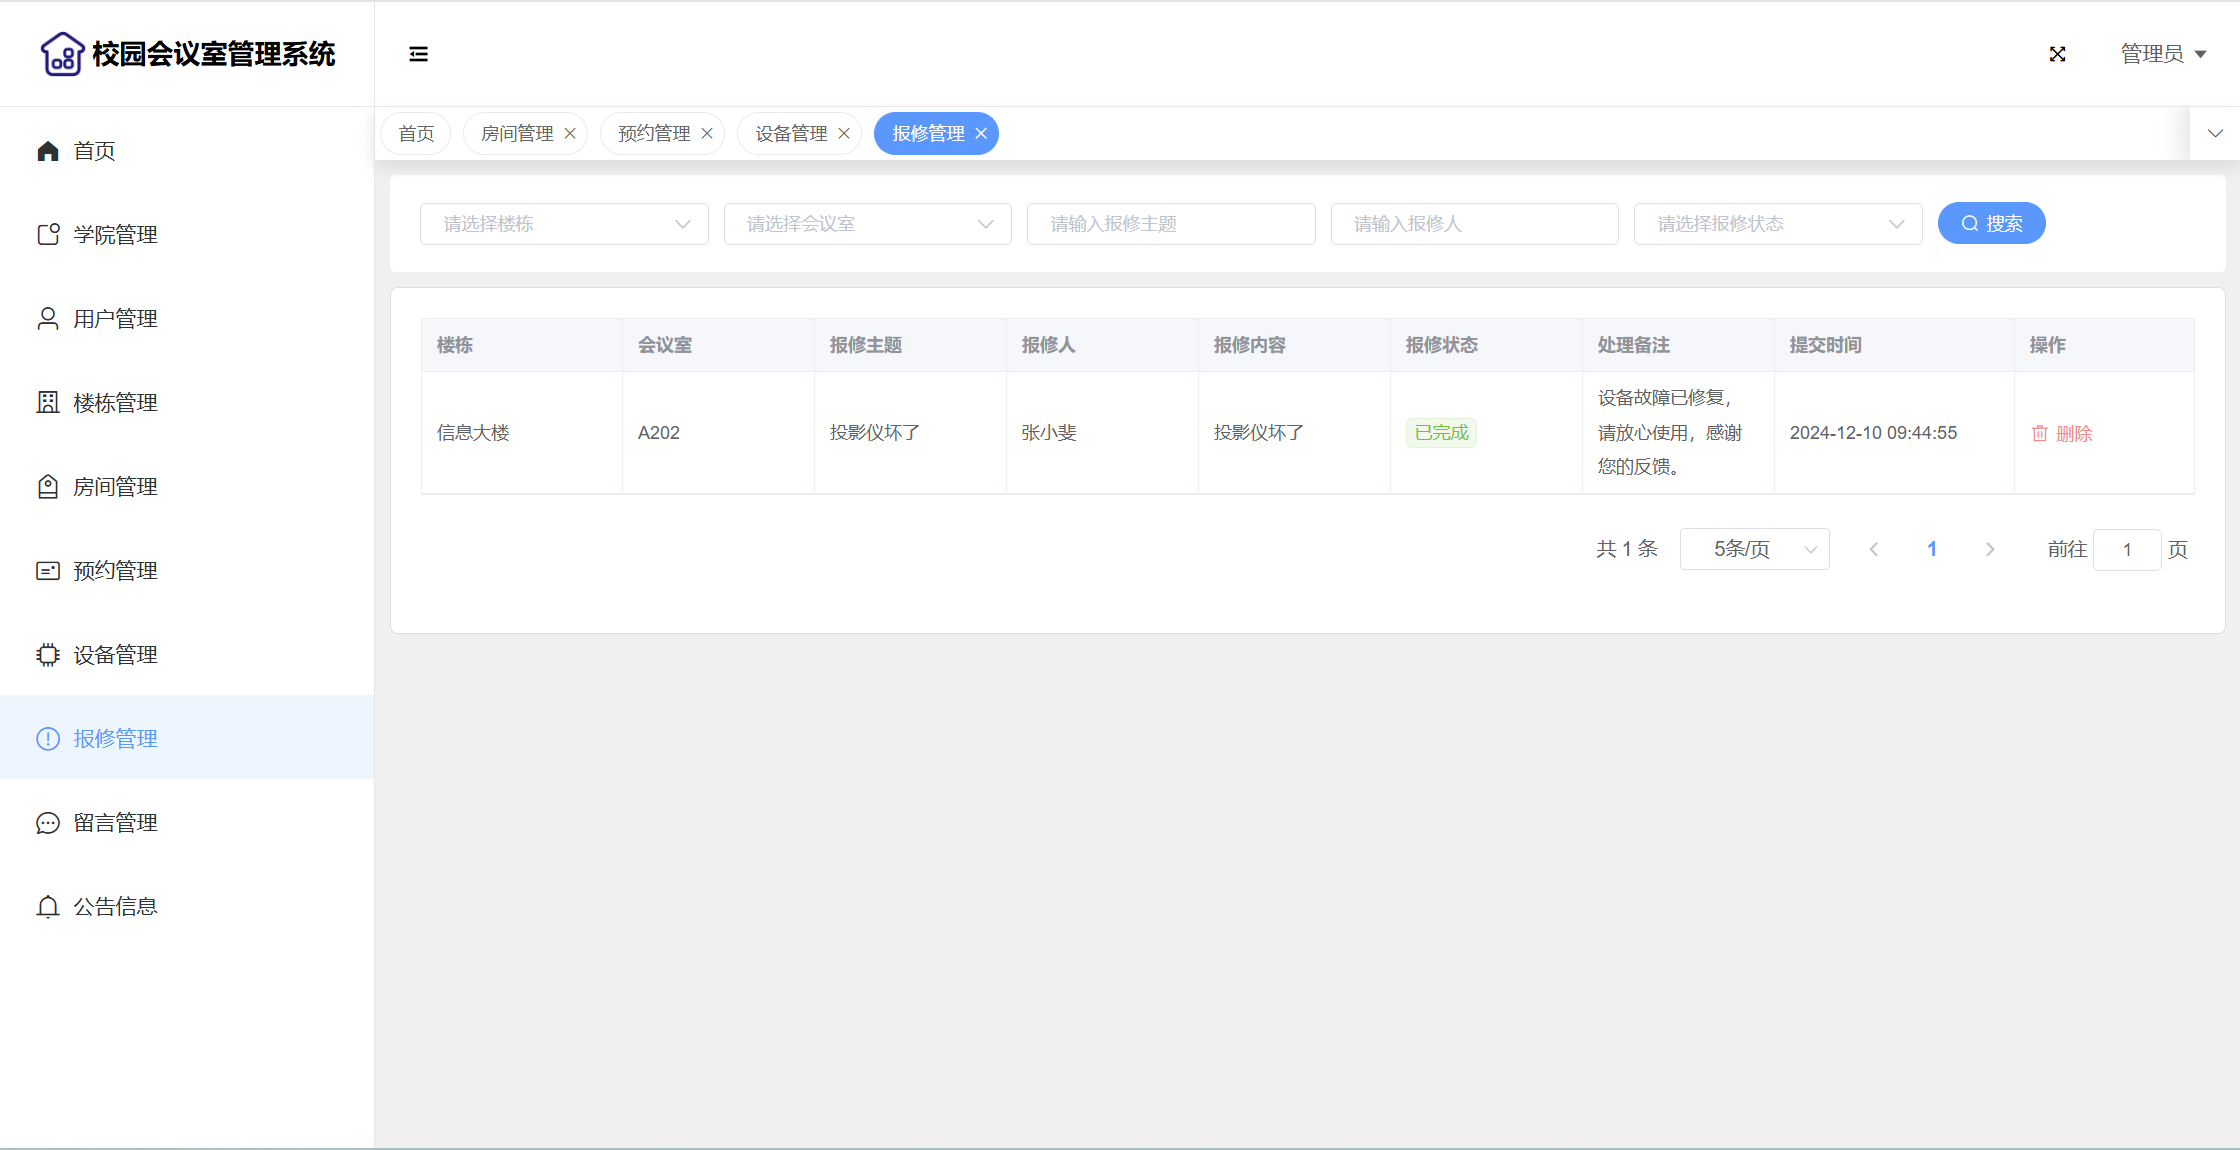The width and height of the screenshot is (2240, 1150).
Task: Click the 公告信息 bell menu item
Action: pos(115,907)
